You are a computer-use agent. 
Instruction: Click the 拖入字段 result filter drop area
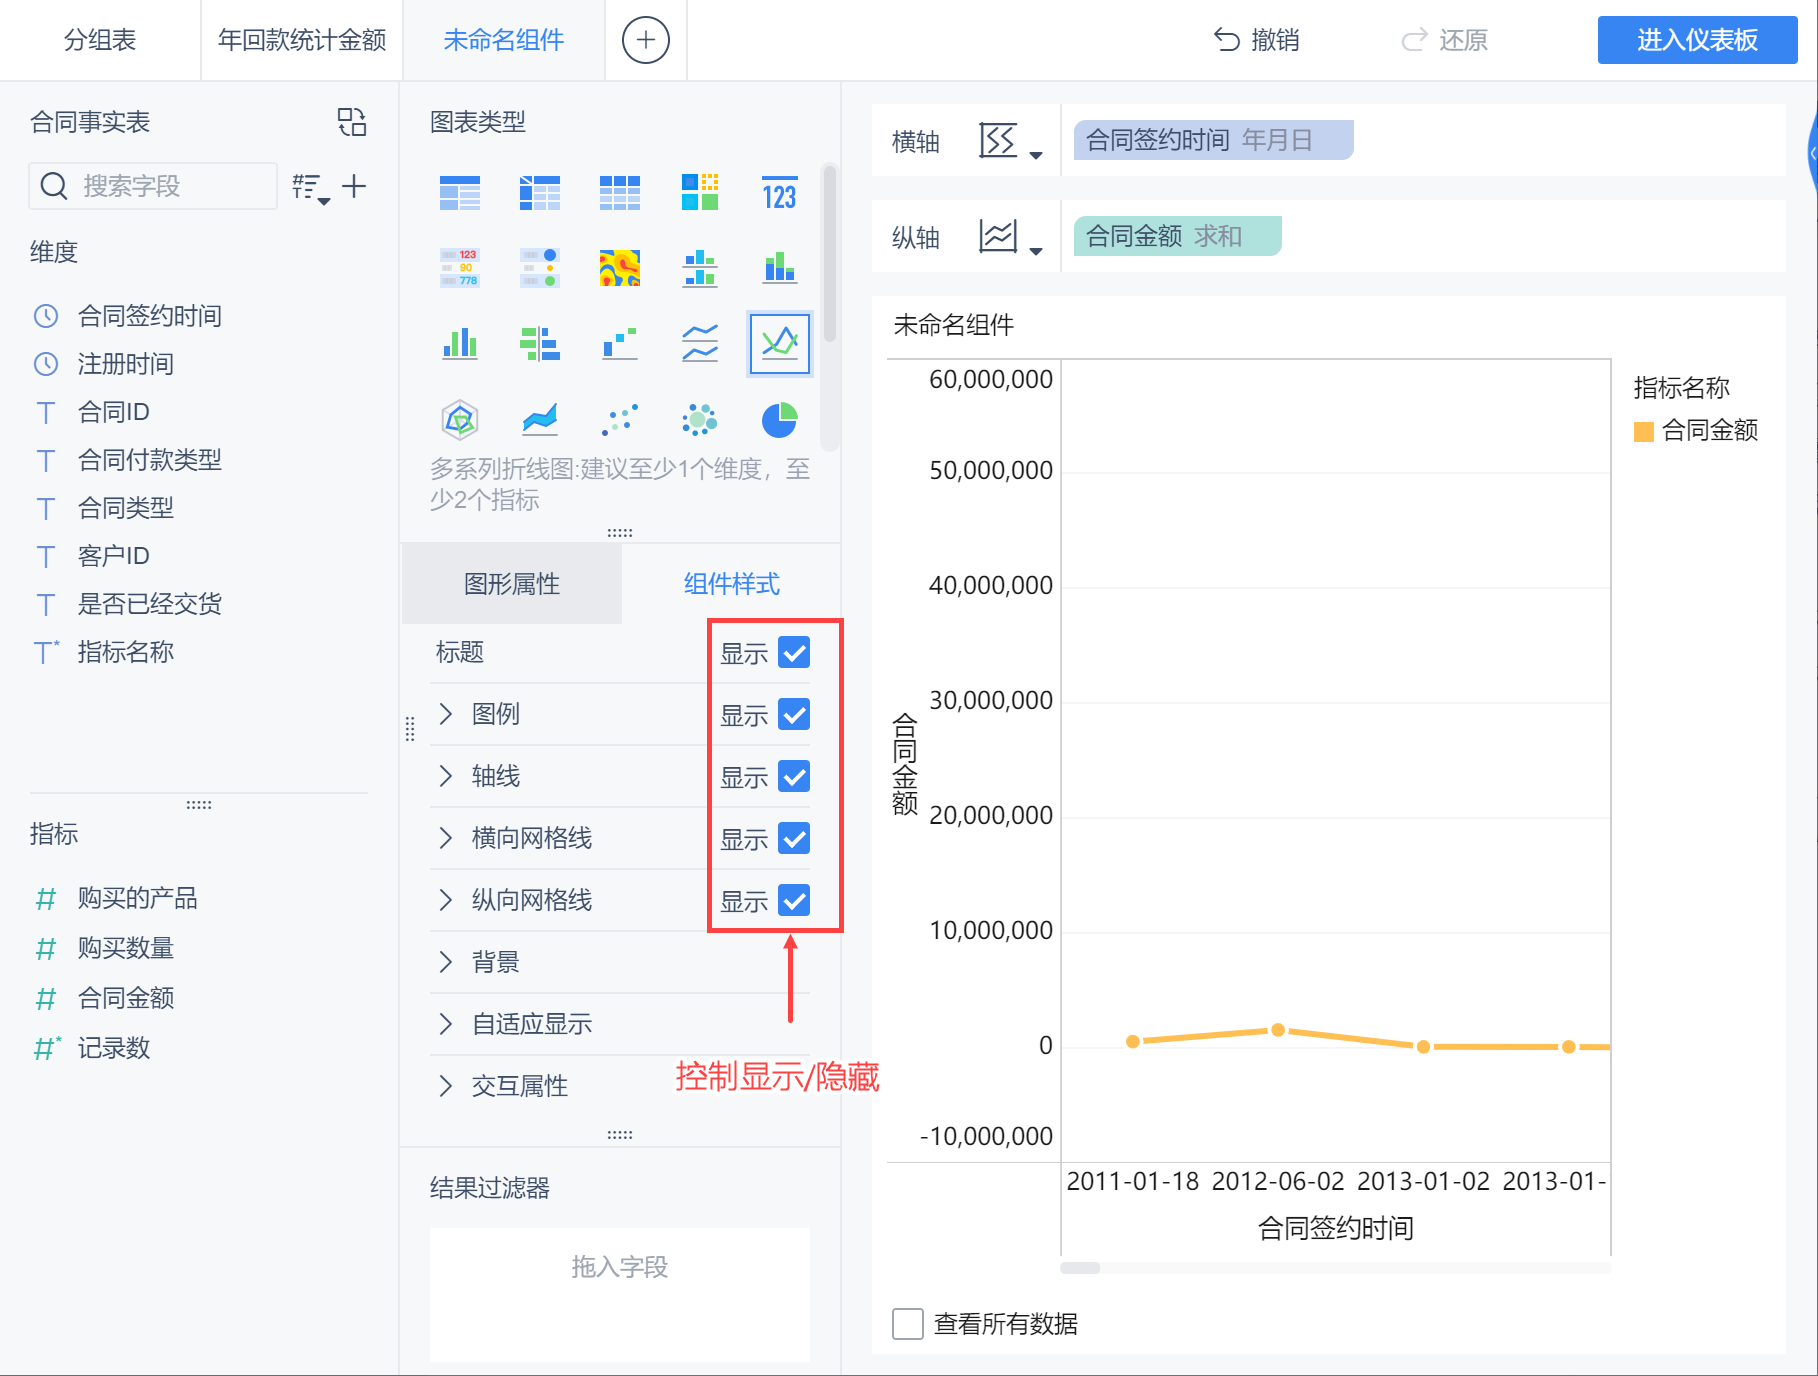[x=620, y=1294]
